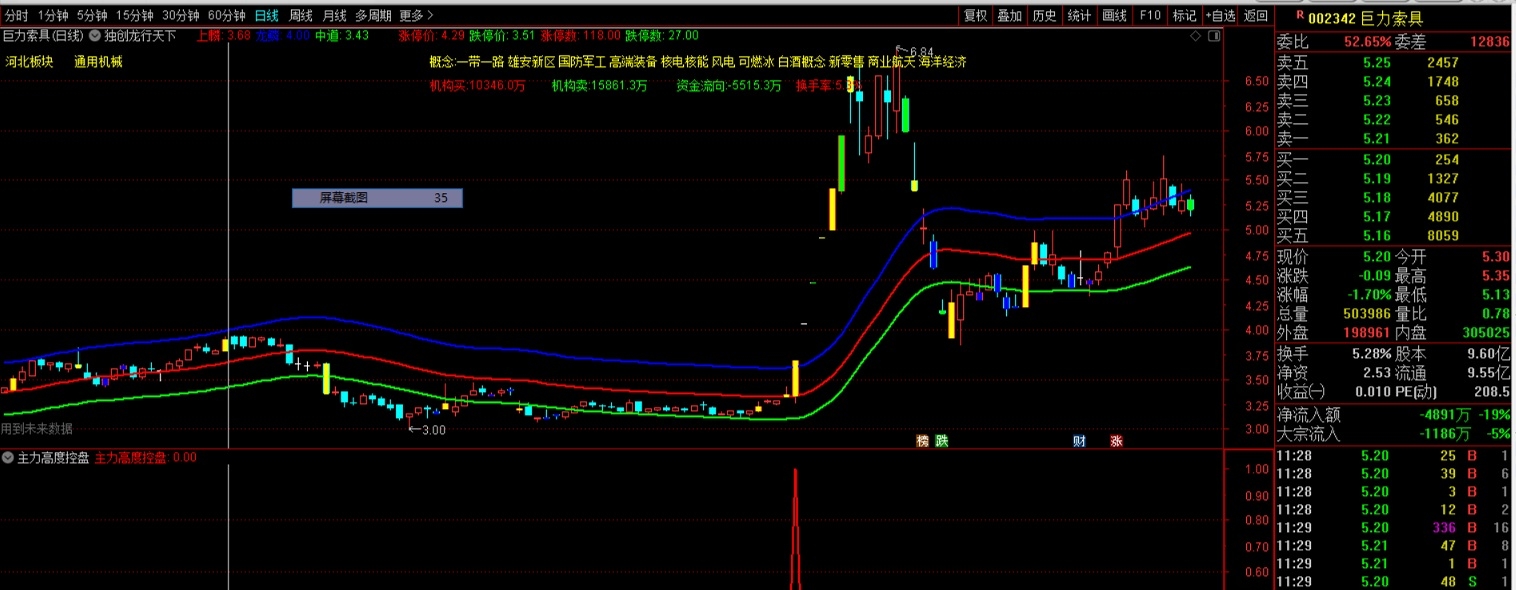1516x590 pixels.
Task: Click the 用到未来数据 notice text
Action: pos(37,429)
